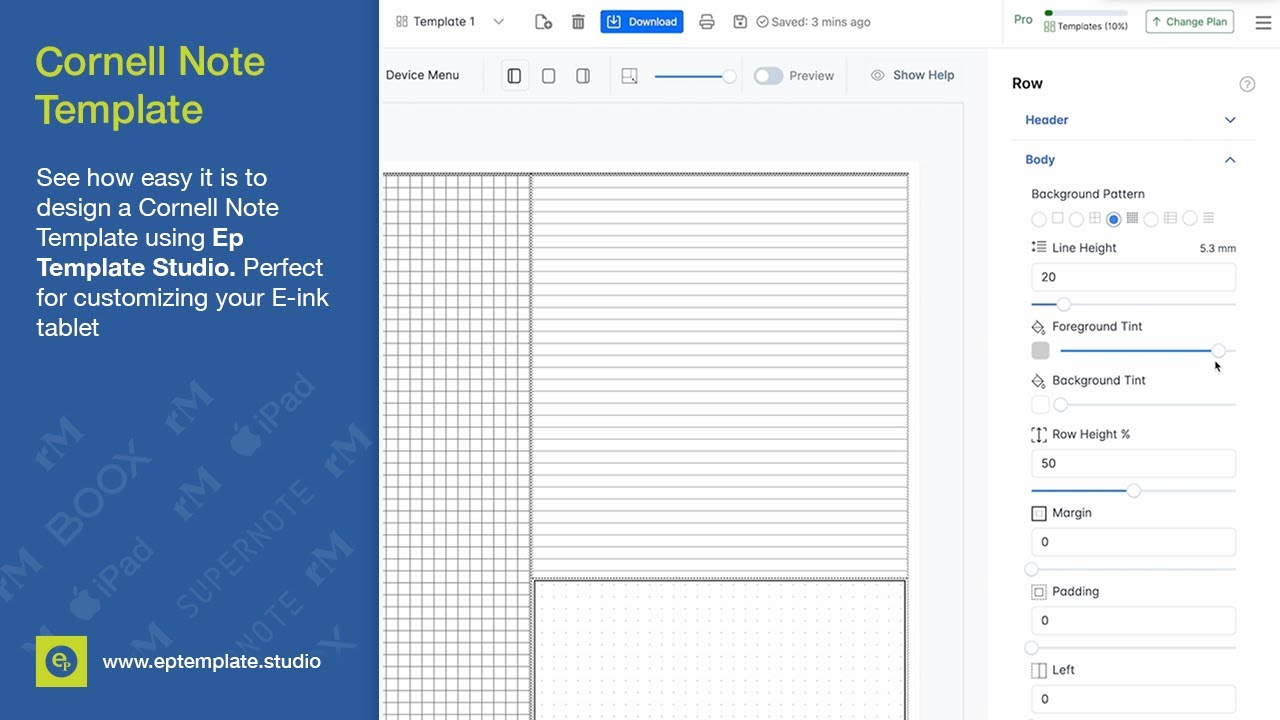Click the Left value input field
Image resolution: width=1280 pixels, height=720 pixels.
point(1133,699)
